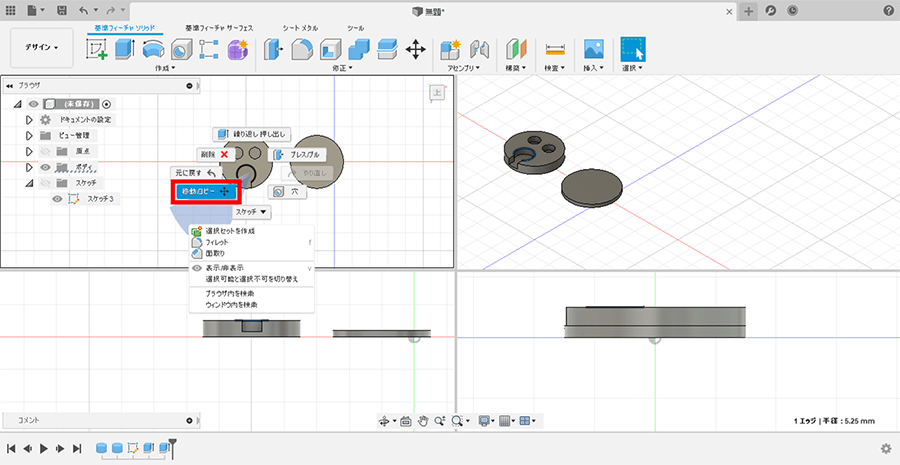This screenshot has height=465, width=900.
Task: Open the デザイン workspace dropdown
Action: pyautogui.click(x=41, y=47)
